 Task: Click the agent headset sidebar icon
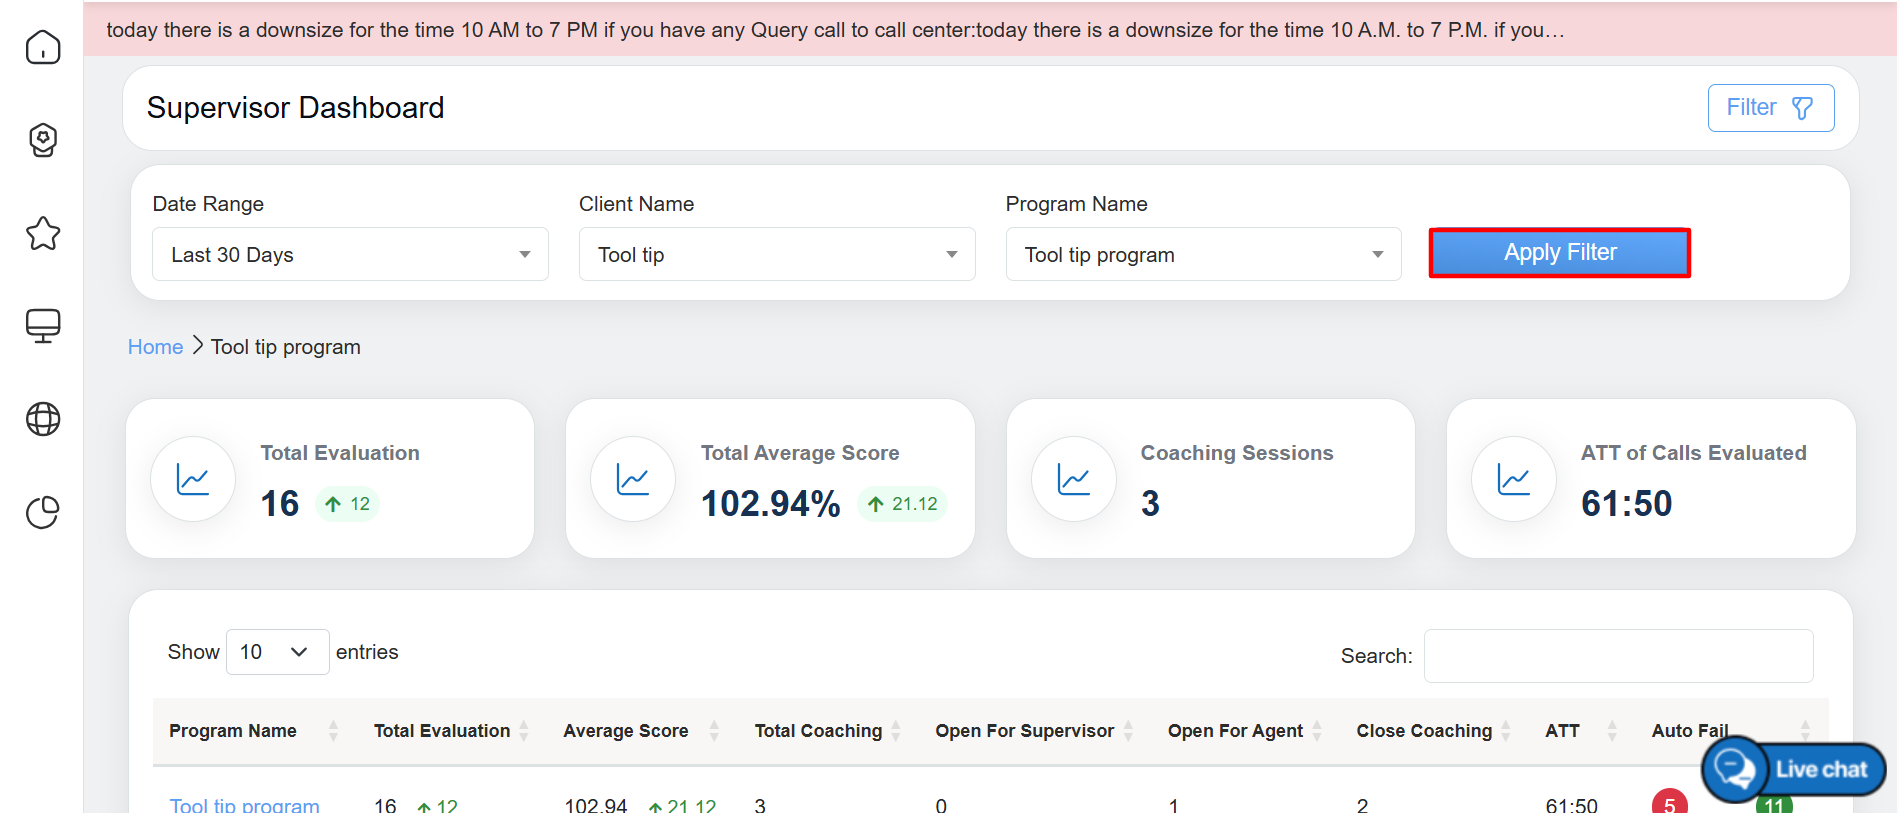43,140
